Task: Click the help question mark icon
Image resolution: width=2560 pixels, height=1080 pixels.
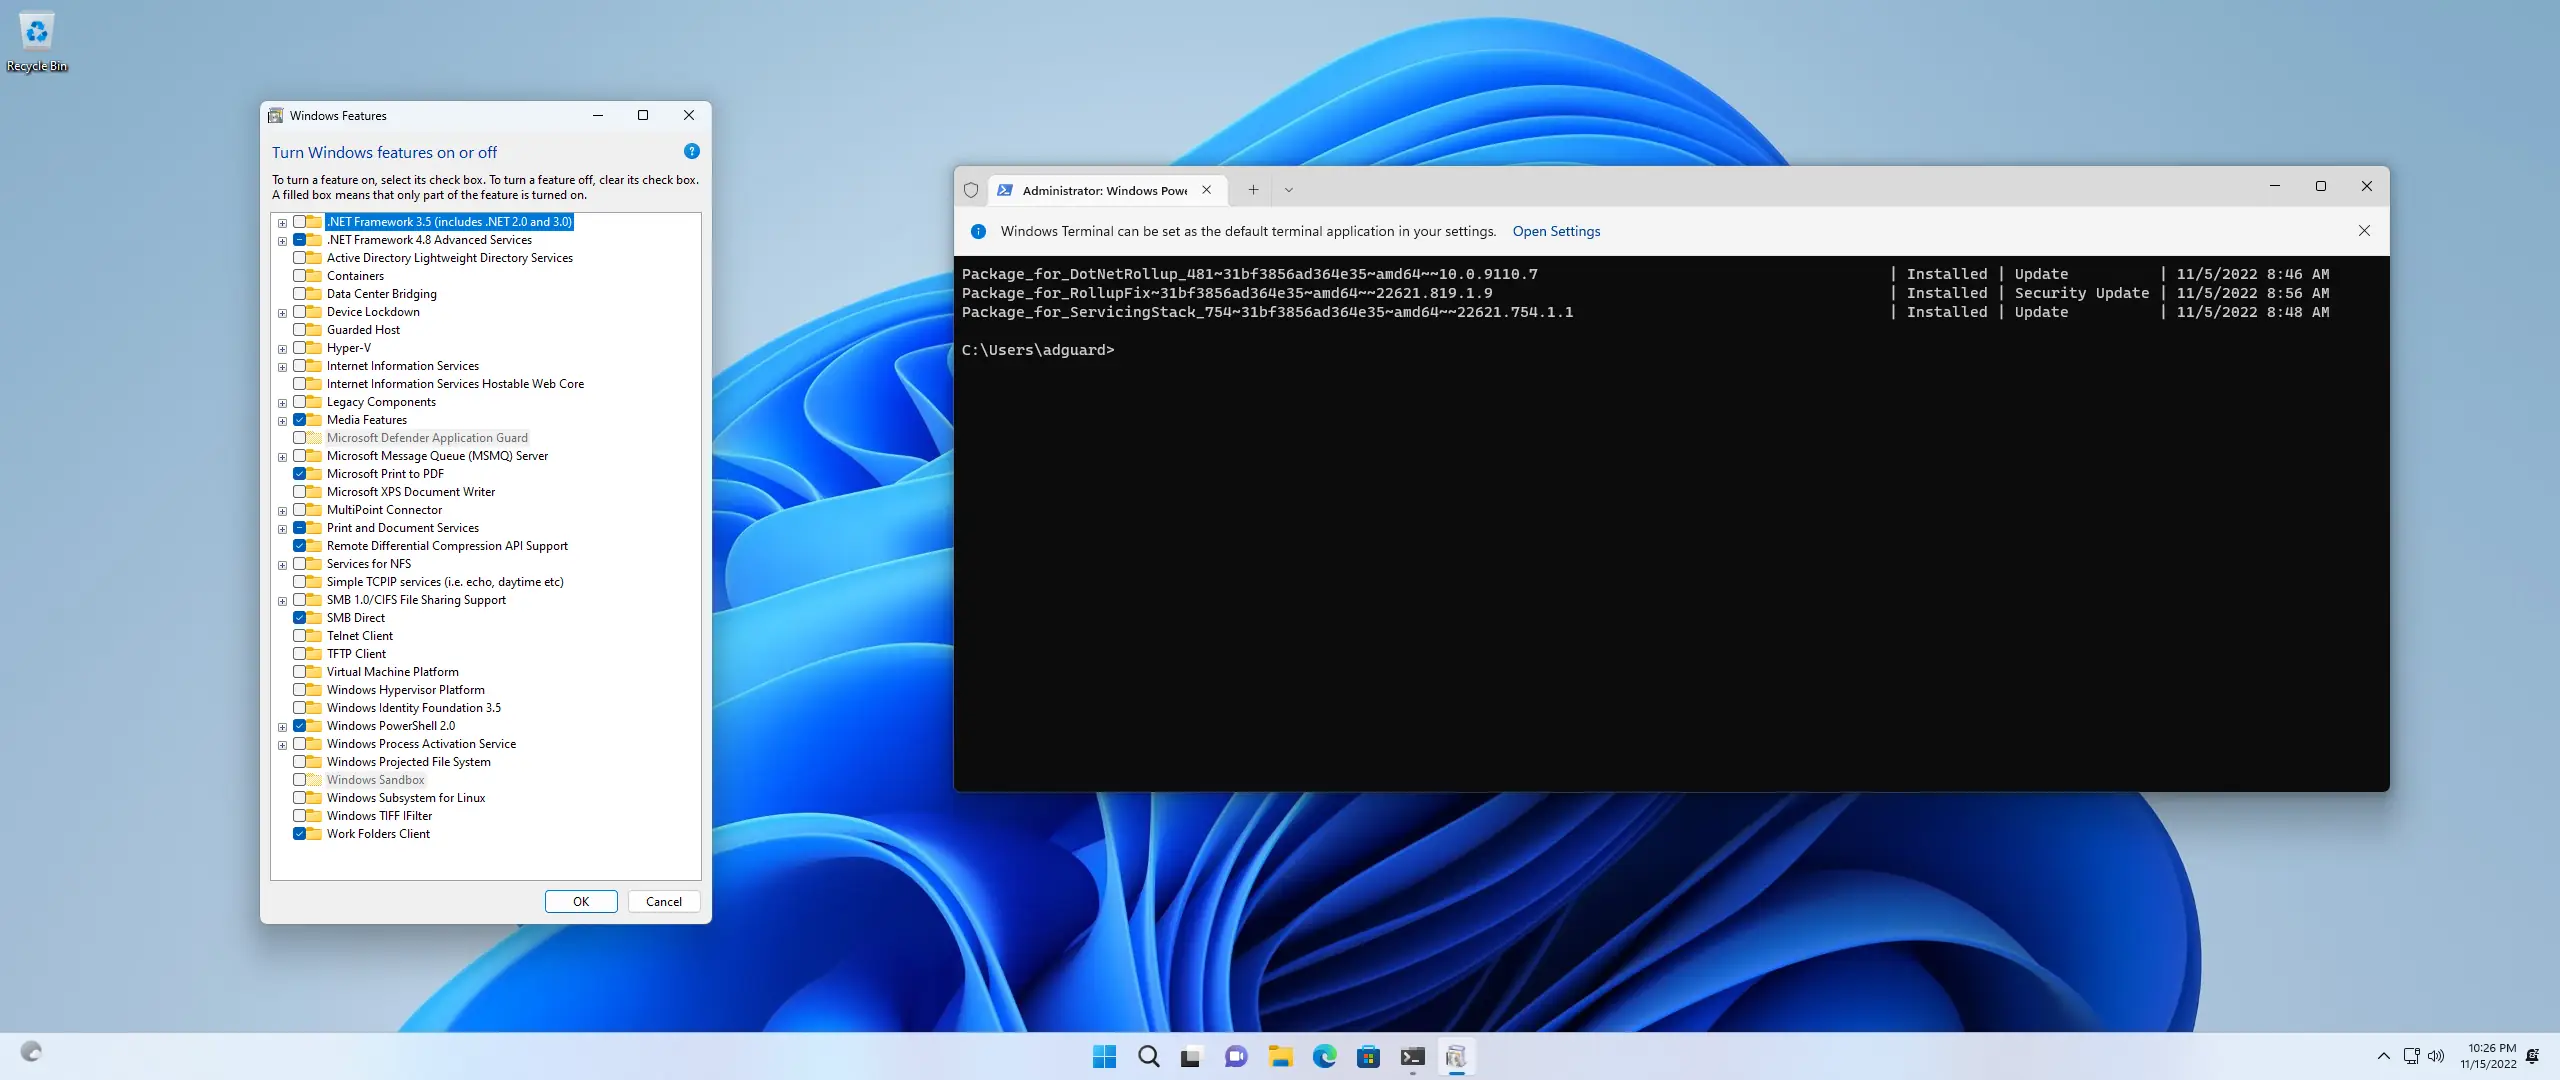Action: point(691,152)
